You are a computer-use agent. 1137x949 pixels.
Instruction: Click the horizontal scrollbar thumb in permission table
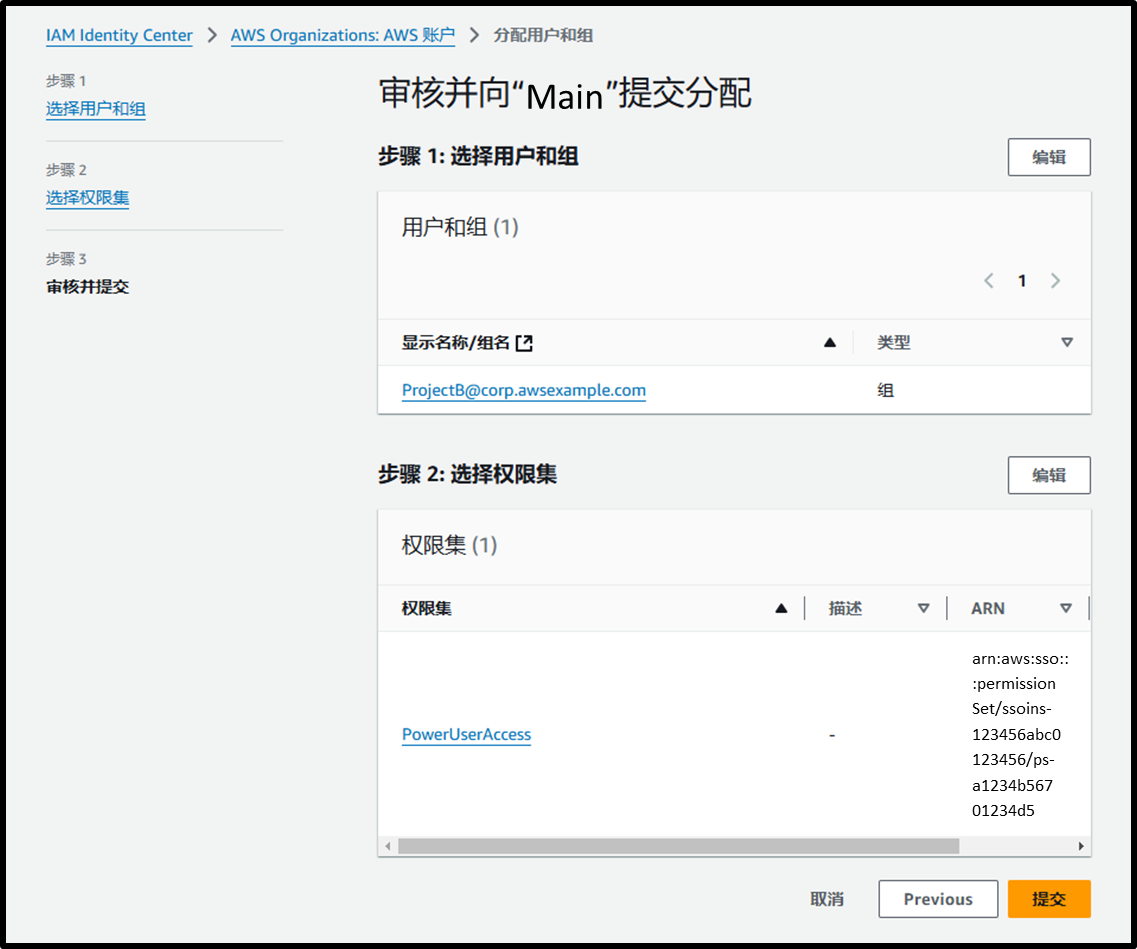pos(678,846)
